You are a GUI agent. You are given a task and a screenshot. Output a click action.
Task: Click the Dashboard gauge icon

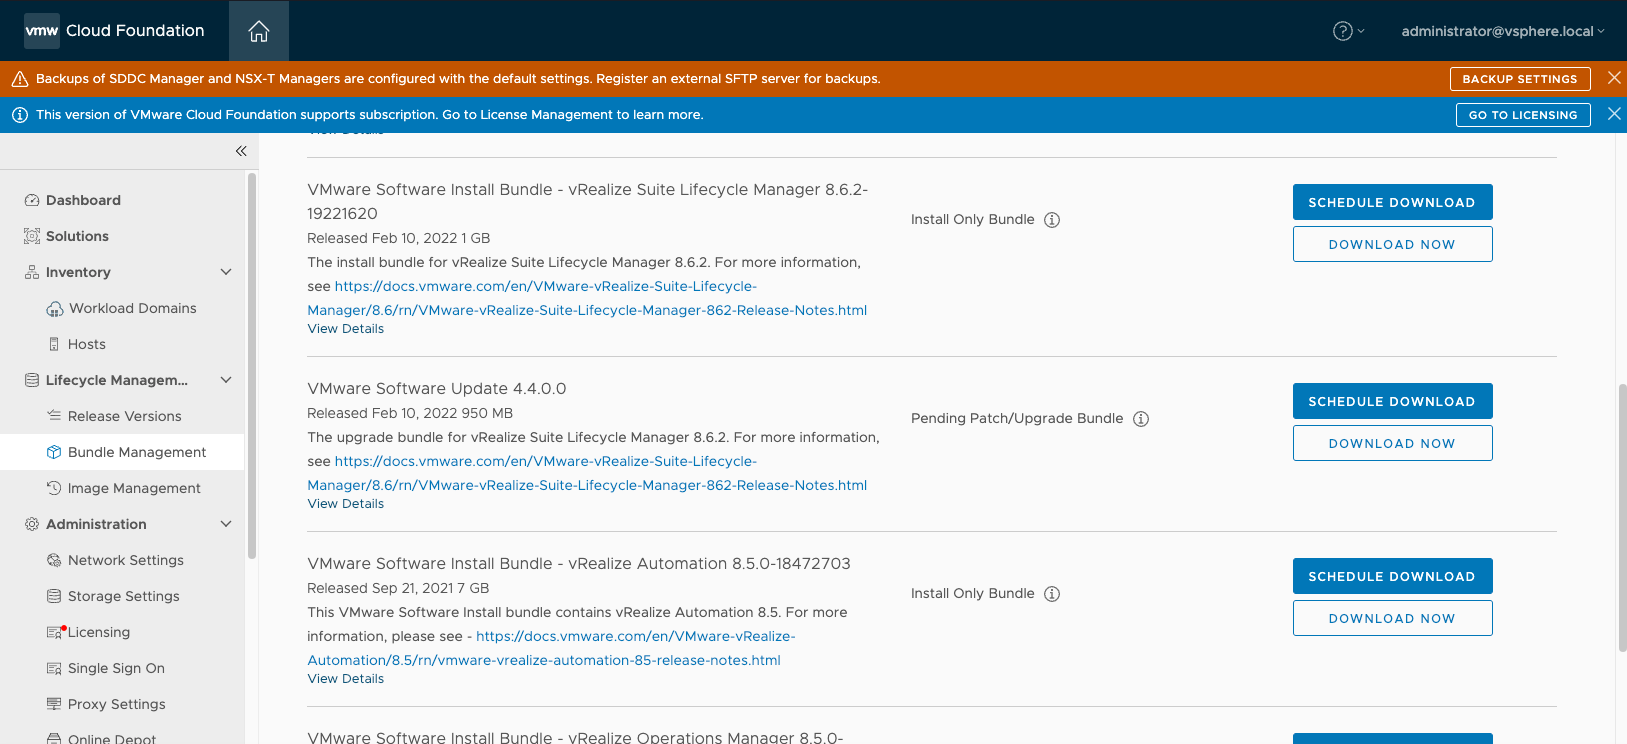(32, 200)
